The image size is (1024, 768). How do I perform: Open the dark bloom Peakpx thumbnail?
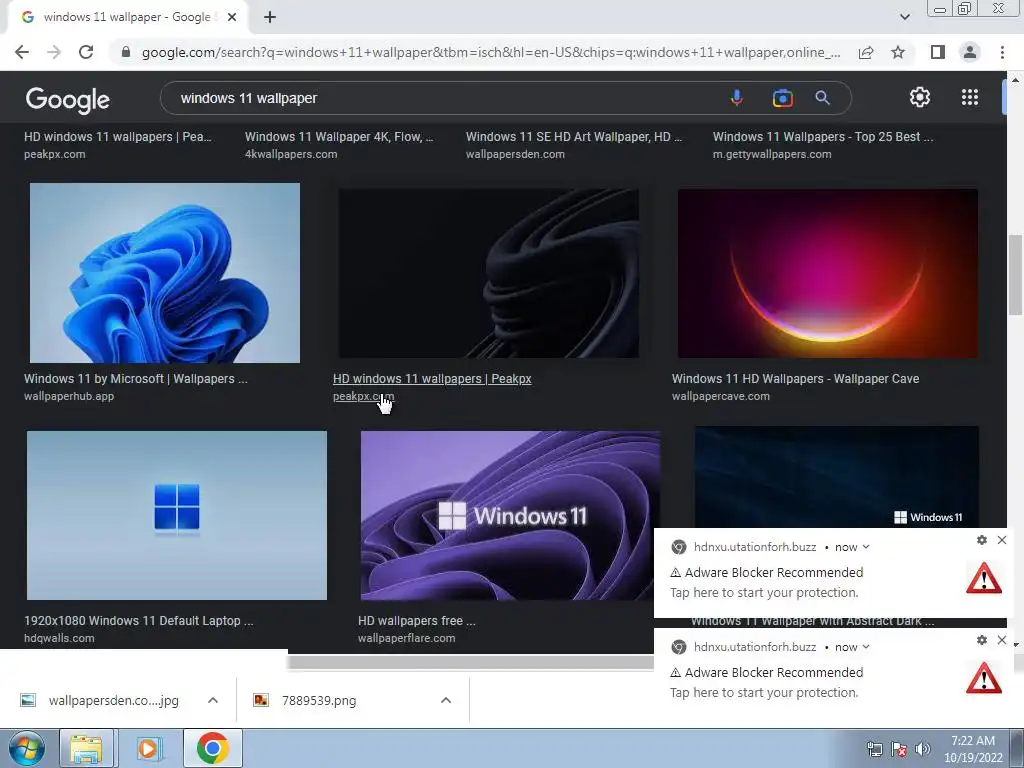pos(488,273)
